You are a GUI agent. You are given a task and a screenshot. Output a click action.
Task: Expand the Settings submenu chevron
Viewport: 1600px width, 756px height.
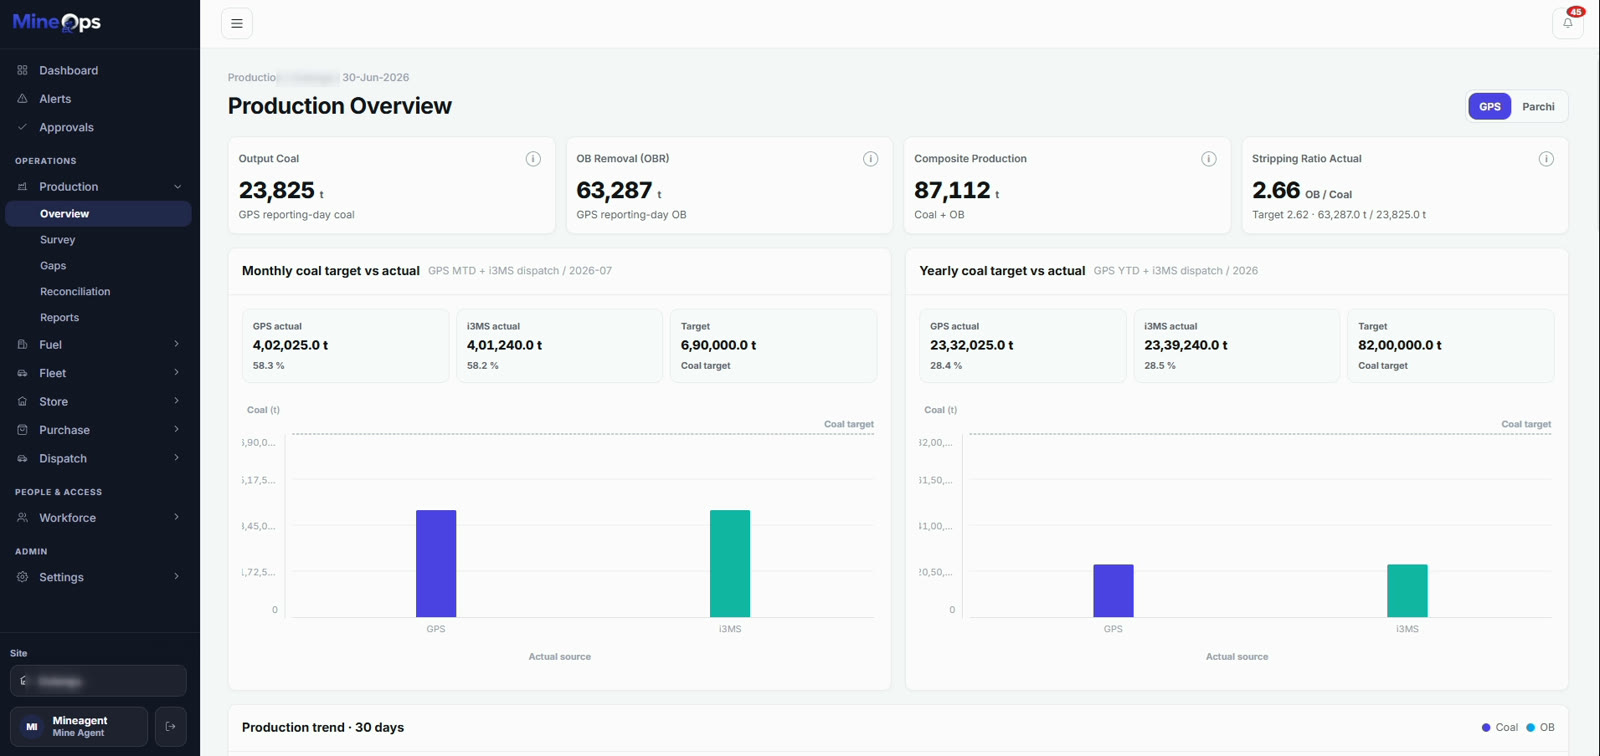click(177, 577)
